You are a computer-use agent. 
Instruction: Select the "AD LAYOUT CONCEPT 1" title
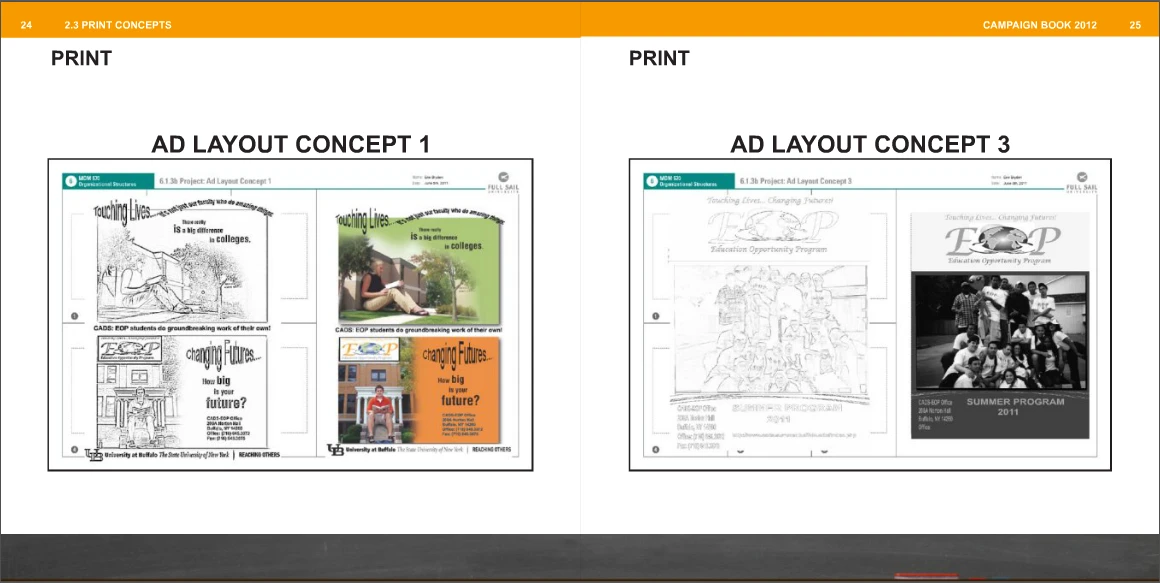291,144
